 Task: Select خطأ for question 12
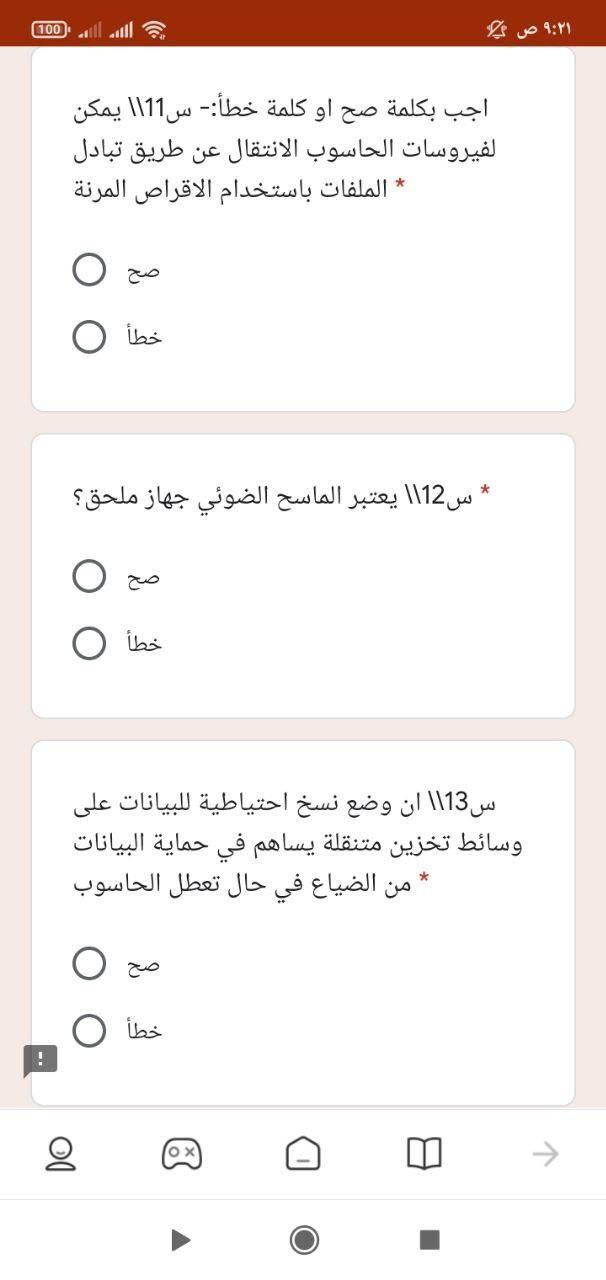coord(89,643)
